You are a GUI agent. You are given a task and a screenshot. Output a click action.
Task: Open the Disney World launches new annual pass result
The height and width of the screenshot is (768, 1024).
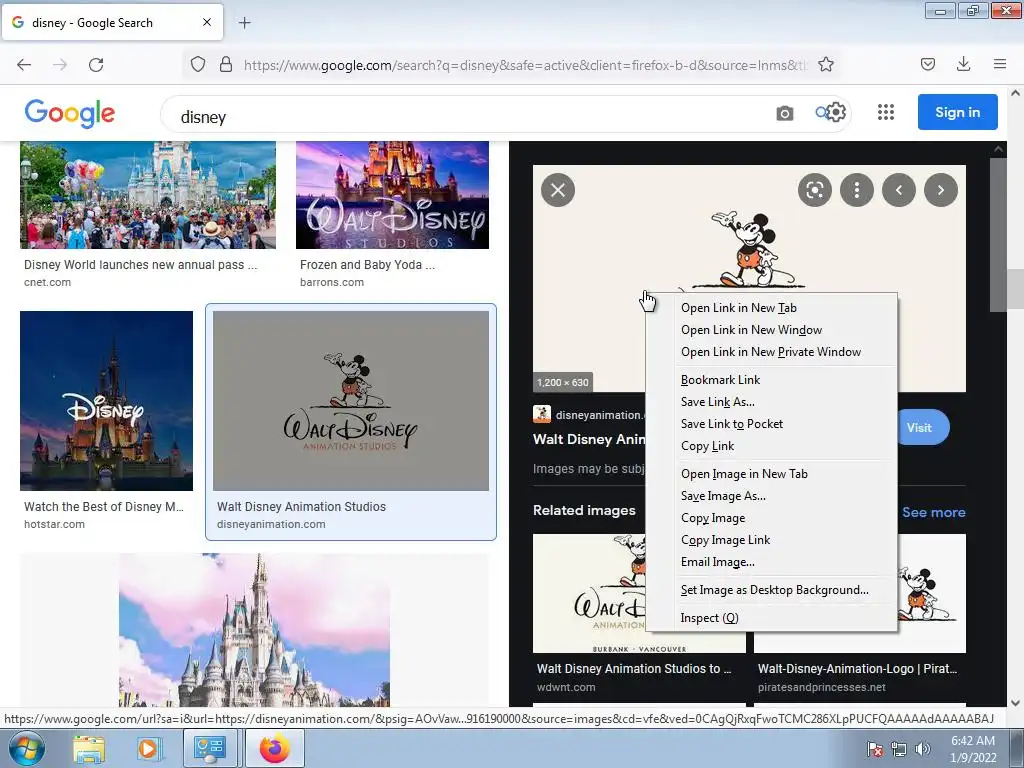[x=148, y=195]
